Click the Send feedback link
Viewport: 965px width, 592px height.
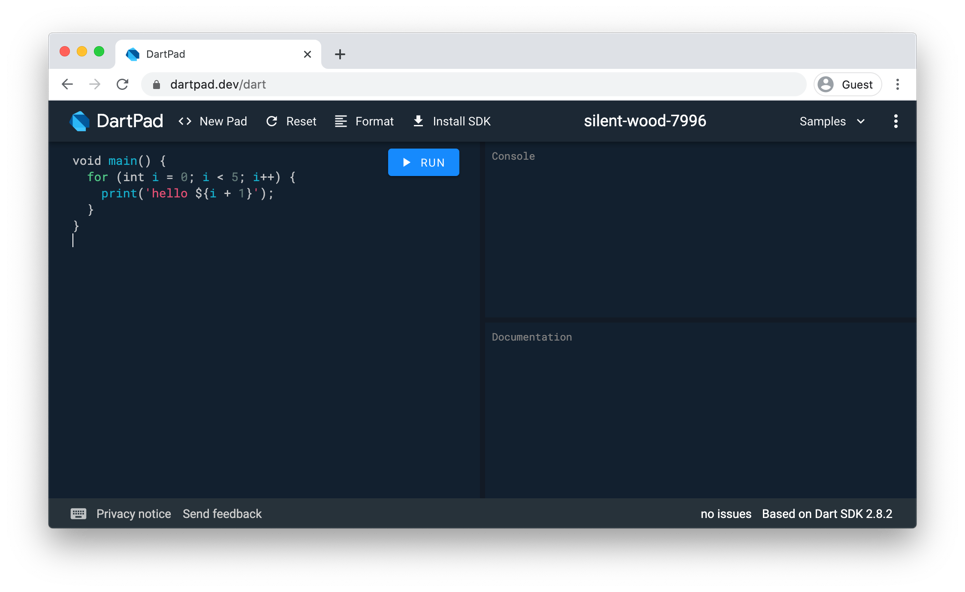(222, 513)
